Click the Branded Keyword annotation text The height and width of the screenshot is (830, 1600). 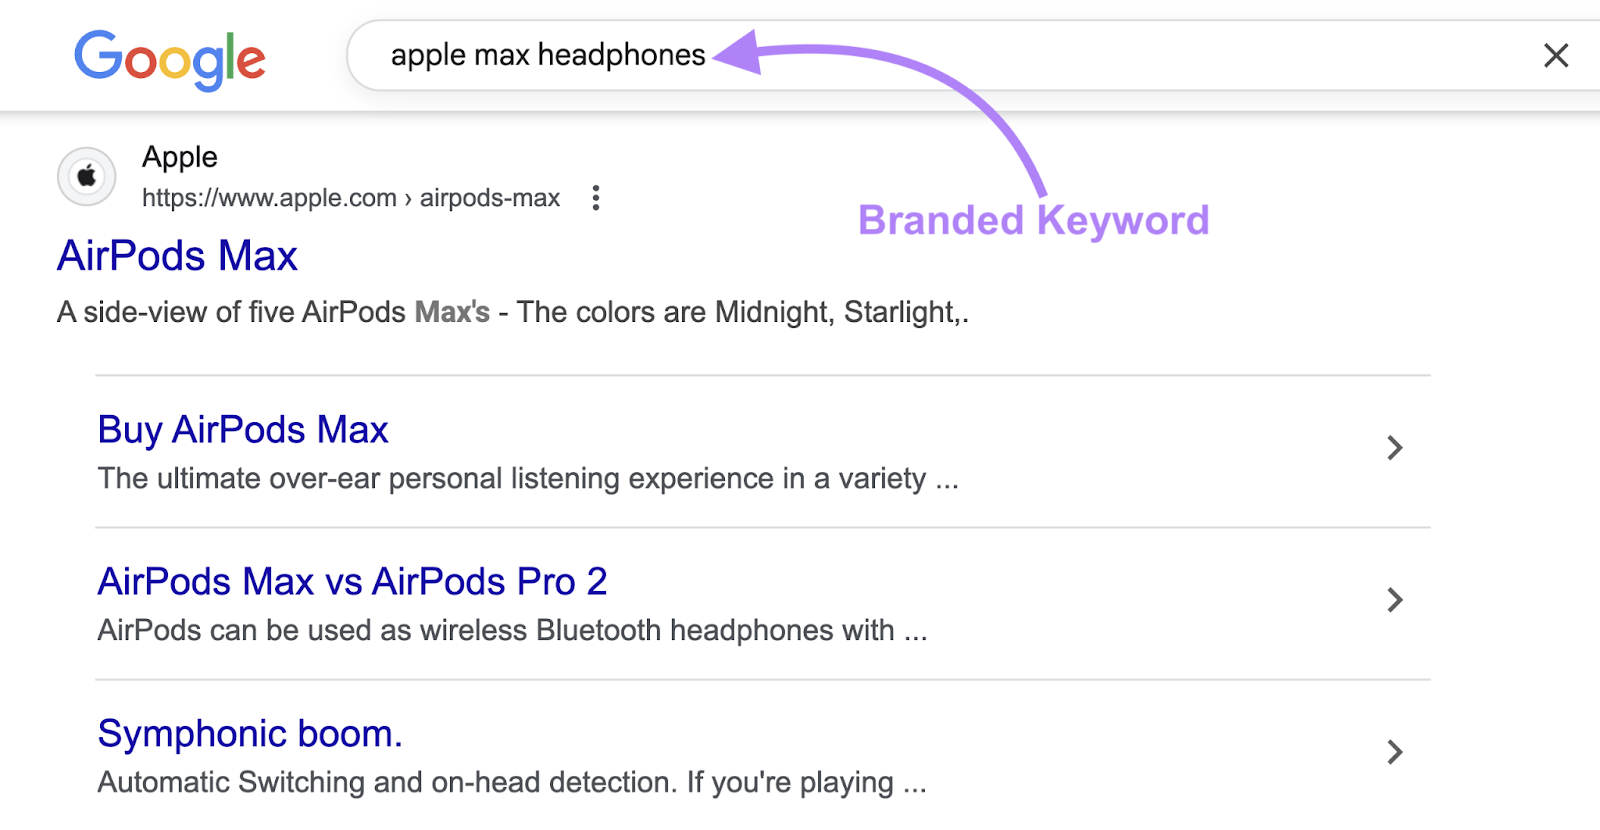(x=1034, y=221)
